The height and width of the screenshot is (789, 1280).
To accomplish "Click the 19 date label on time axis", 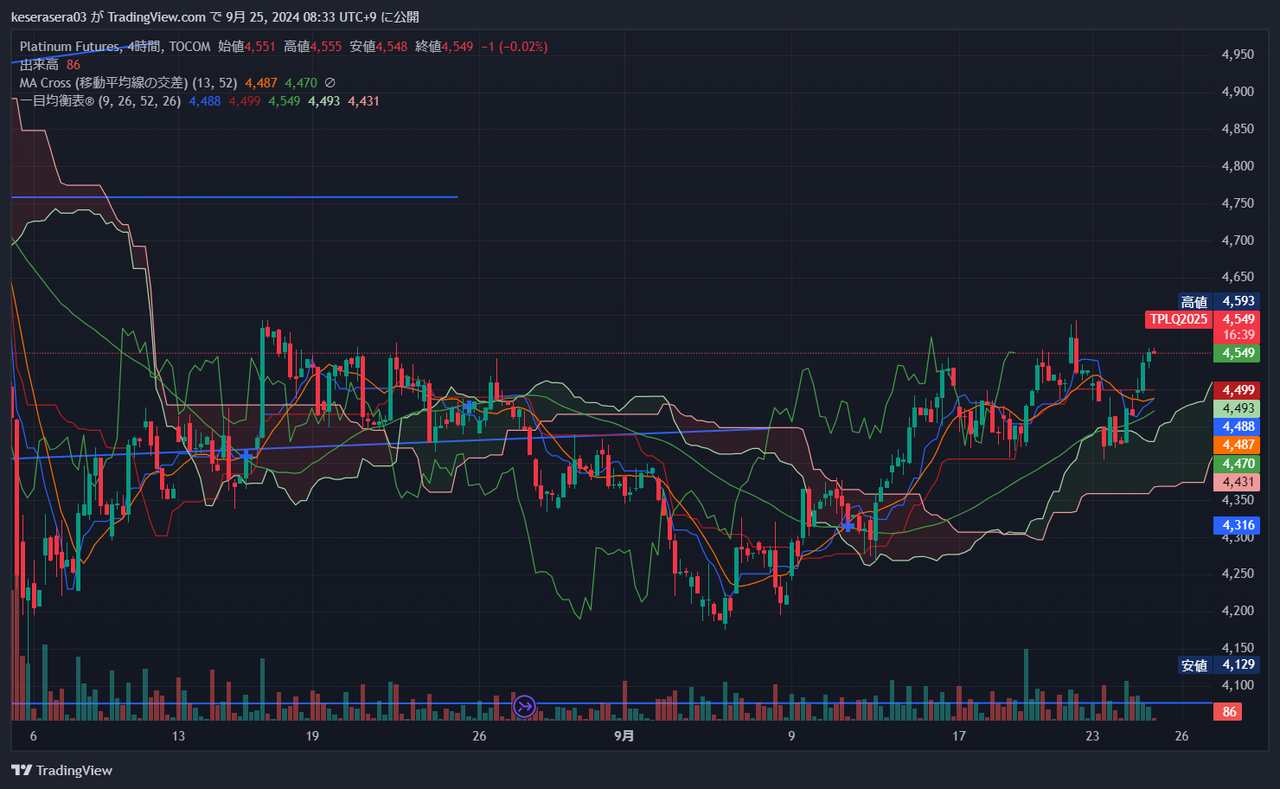I will tap(312, 737).
